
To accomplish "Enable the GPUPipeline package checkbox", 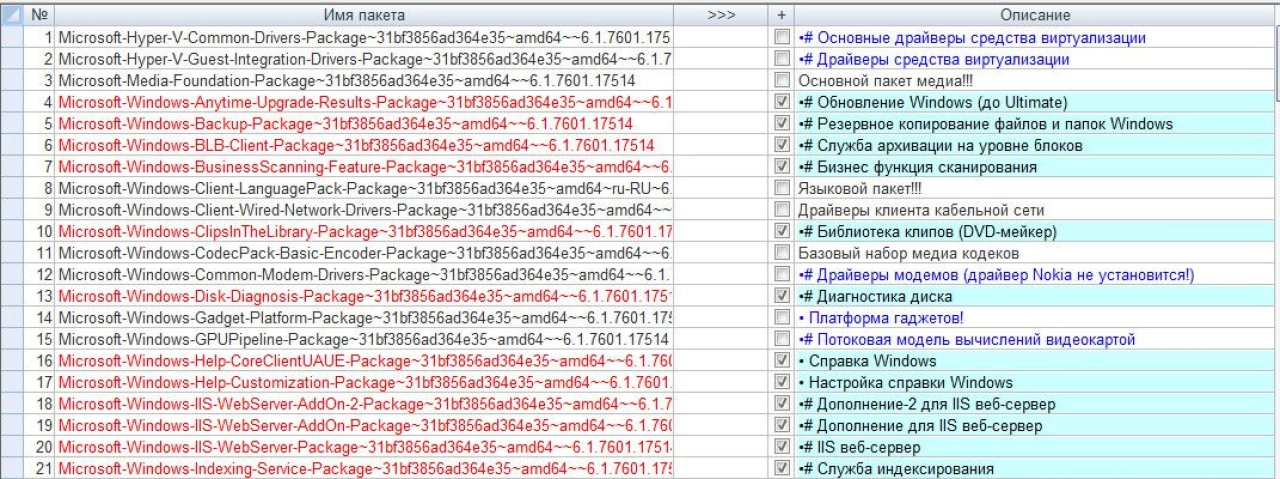I will pos(782,339).
